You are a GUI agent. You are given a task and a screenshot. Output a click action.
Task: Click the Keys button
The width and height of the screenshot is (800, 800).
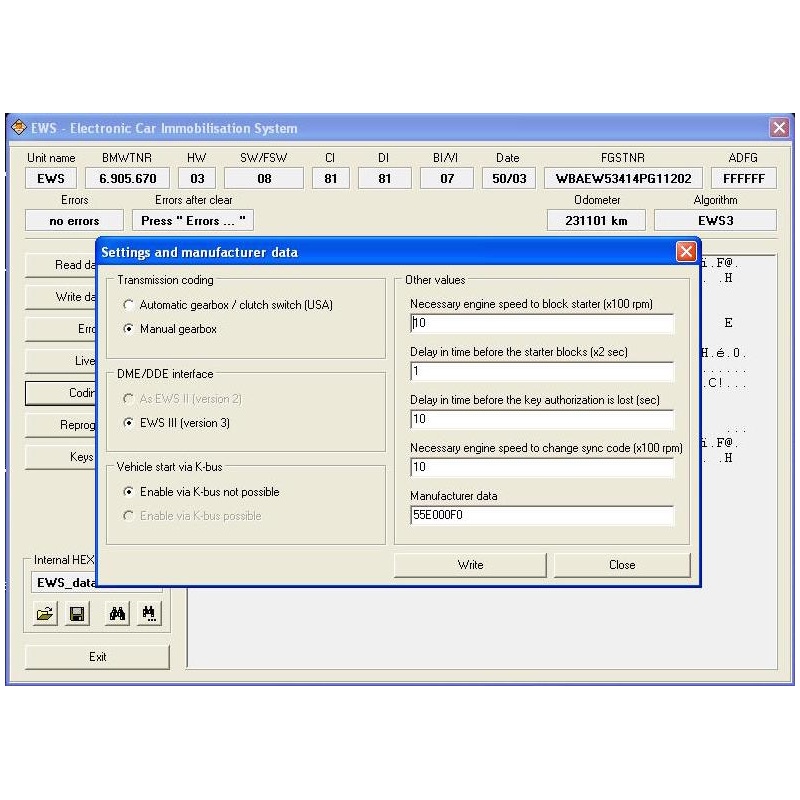(61, 457)
